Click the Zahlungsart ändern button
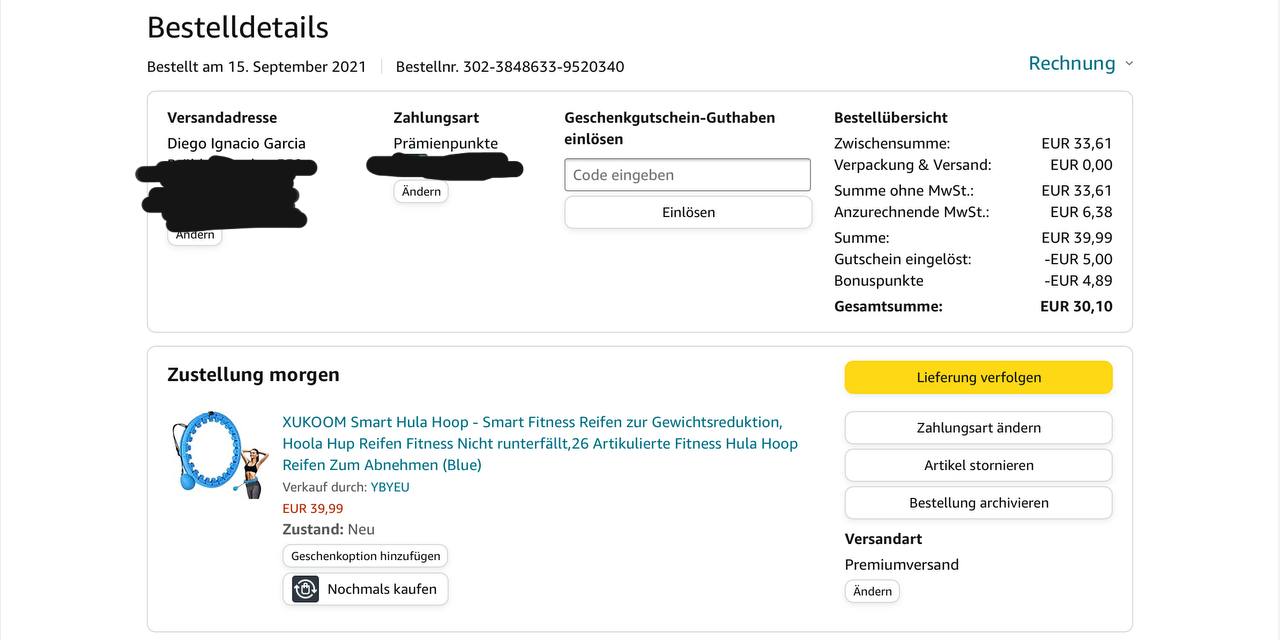Viewport: 1280px width, 640px height. coord(978,428)
